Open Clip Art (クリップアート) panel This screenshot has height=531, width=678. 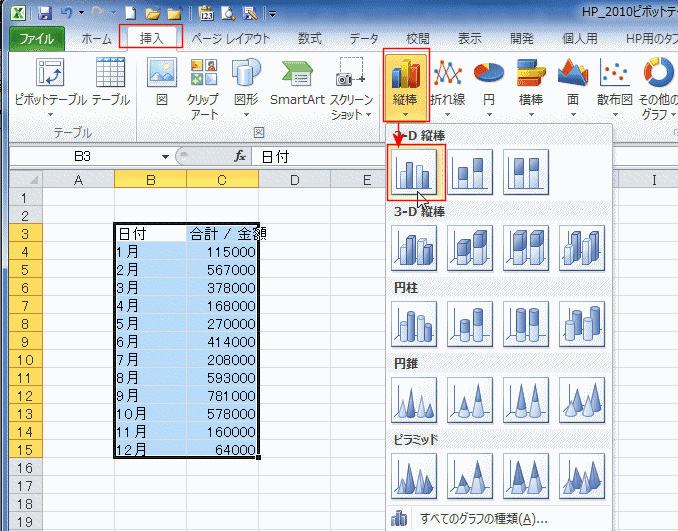click(203, 86)
